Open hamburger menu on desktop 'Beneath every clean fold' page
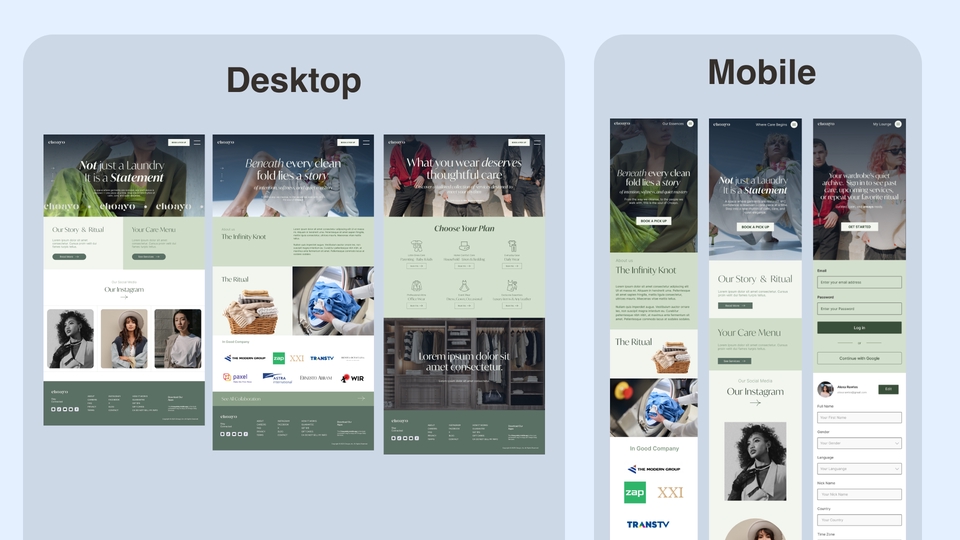This screenshot has width=960, height=540. pyautogui.click(x=366, y=142)
